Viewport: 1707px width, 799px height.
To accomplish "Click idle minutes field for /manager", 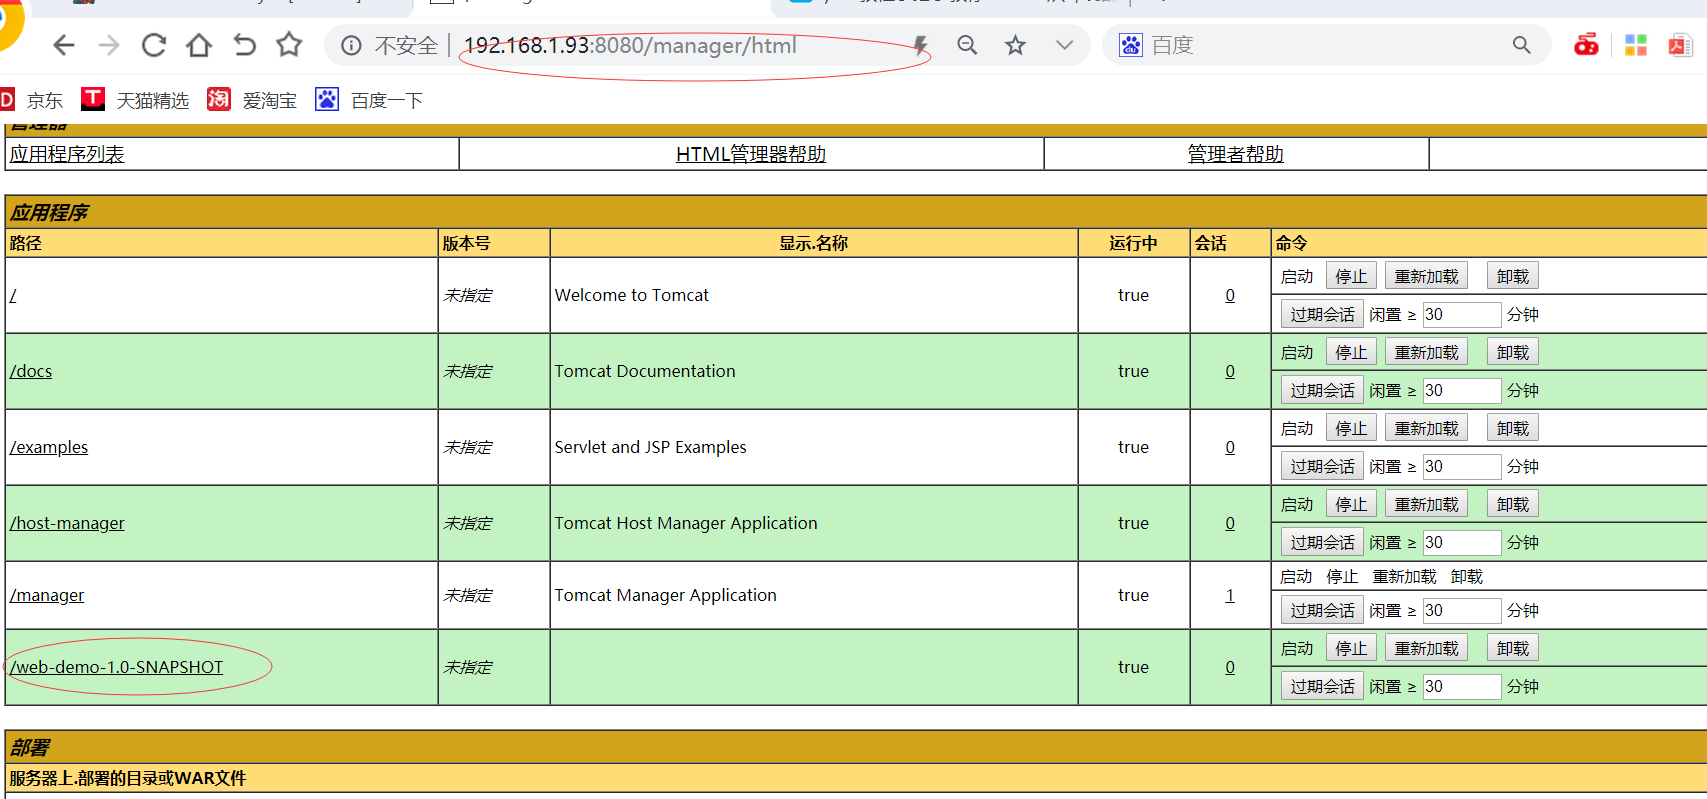I will pos(1462,610).
